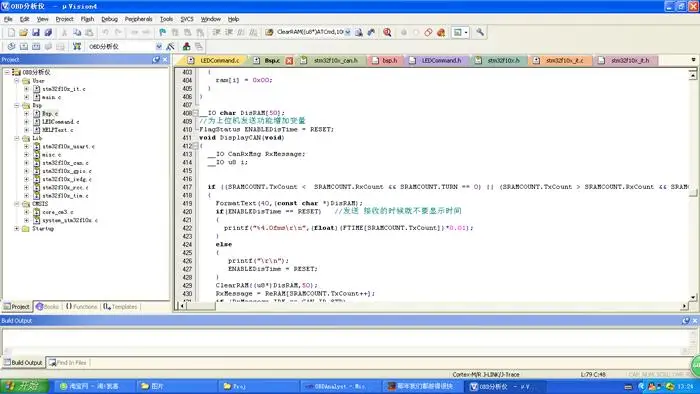
Task: Select the Find In Files tab
Action: click(68, 363)
